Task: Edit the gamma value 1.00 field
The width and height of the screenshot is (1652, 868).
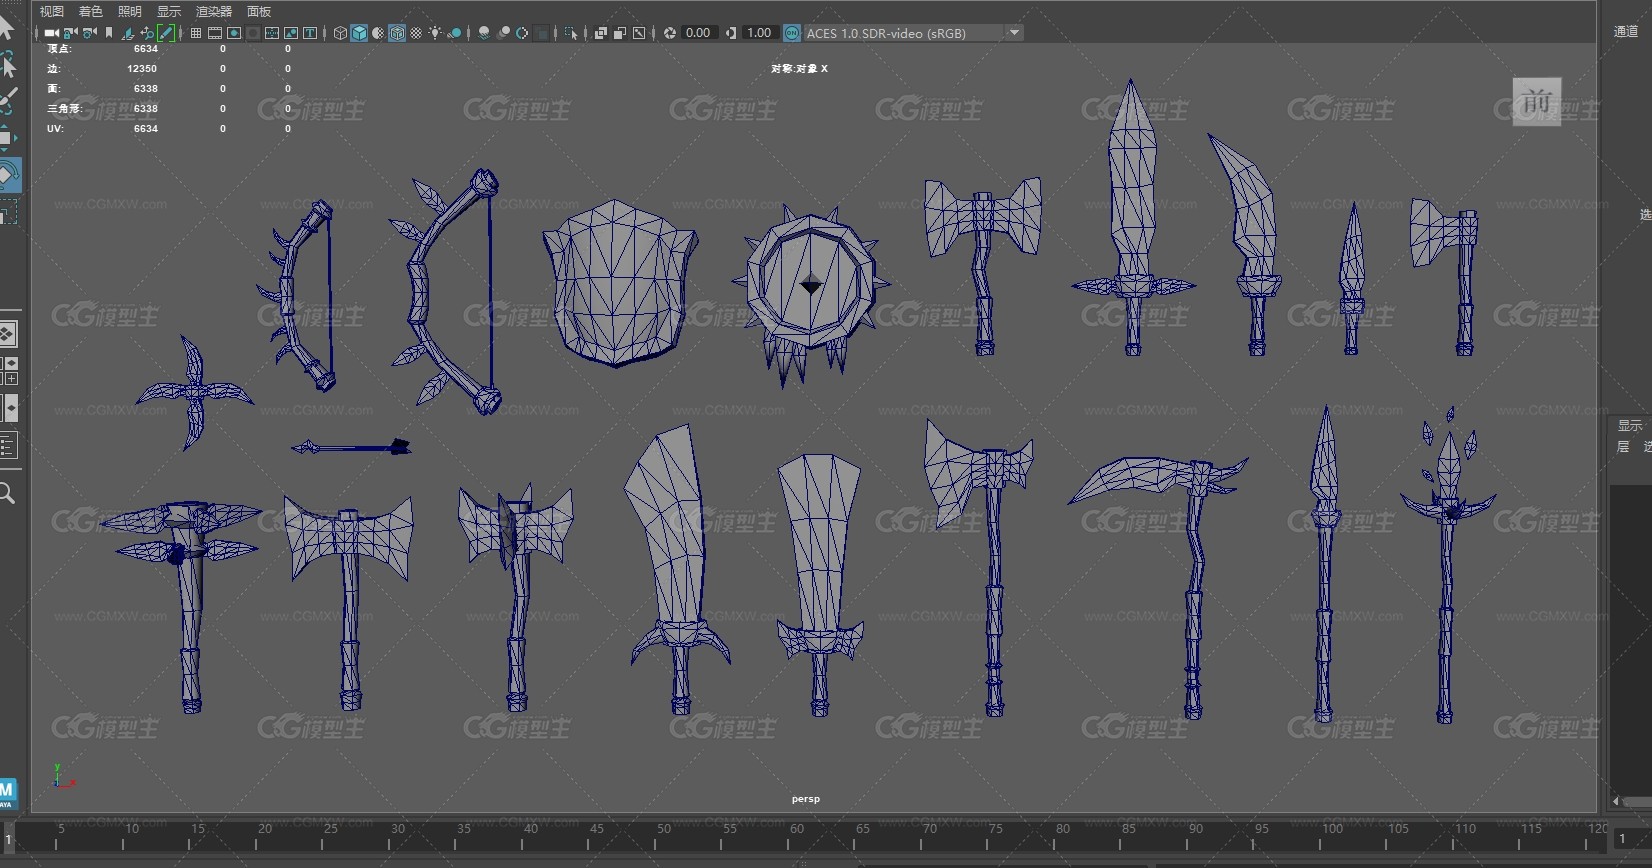Action: tap(760, 33)
